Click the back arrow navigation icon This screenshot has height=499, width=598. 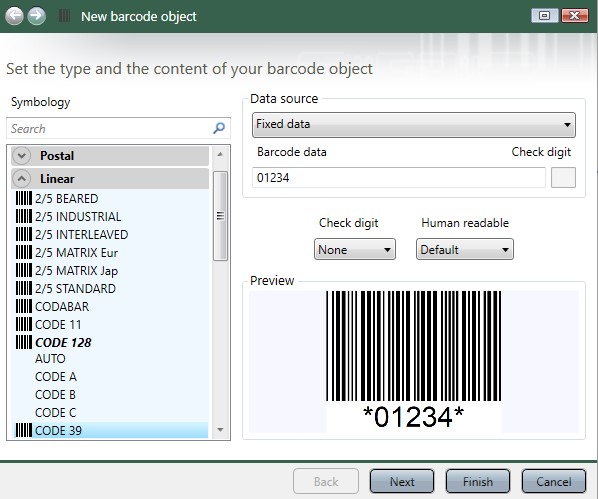tap(14, 16)
